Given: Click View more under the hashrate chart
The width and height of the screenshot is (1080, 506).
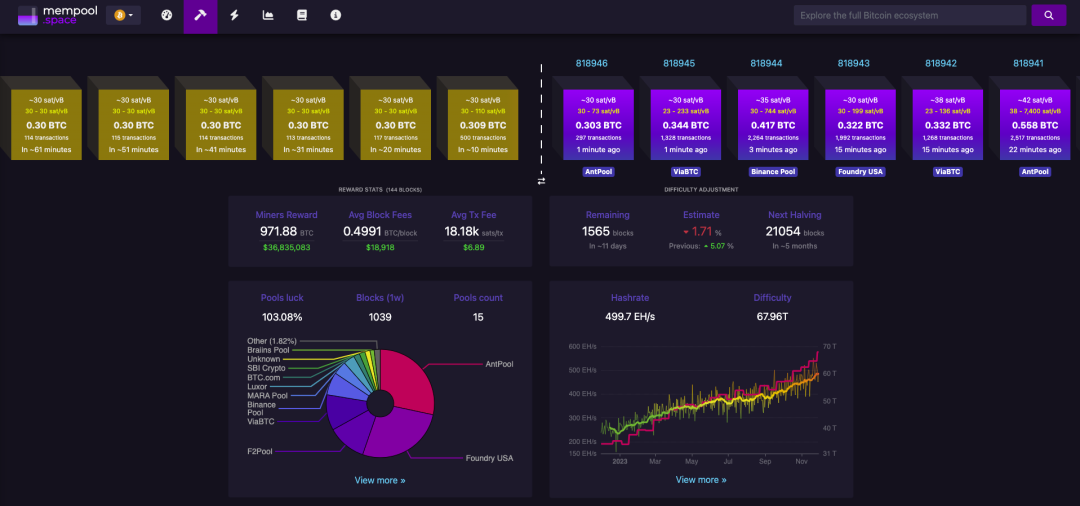Looking at the screenshot, I should coord(701,480).
